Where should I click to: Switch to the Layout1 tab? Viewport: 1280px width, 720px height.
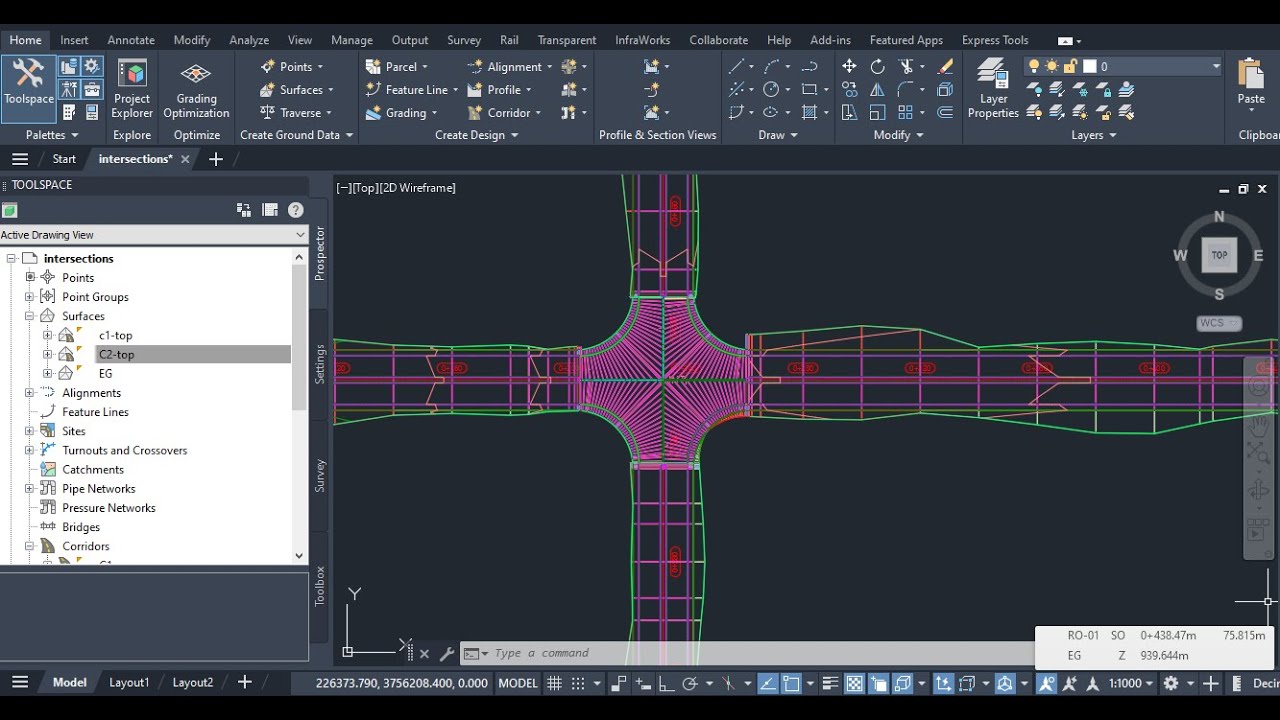[x=129, y=682]
